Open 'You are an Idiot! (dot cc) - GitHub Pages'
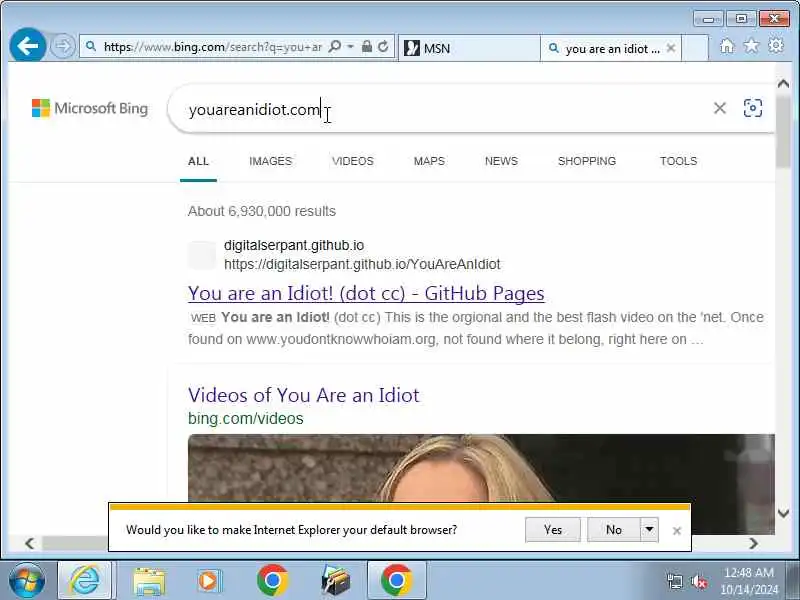The image size is (800, 600). (x=366, y=293)
